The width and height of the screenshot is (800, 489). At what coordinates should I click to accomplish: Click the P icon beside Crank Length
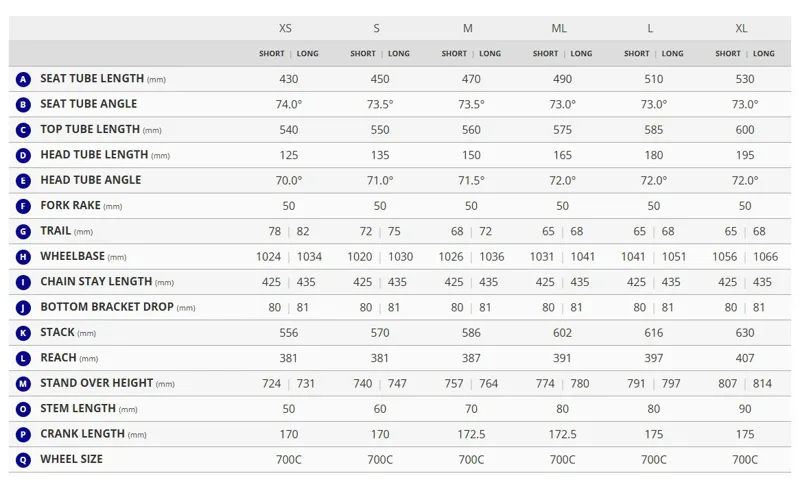[23, 434]
